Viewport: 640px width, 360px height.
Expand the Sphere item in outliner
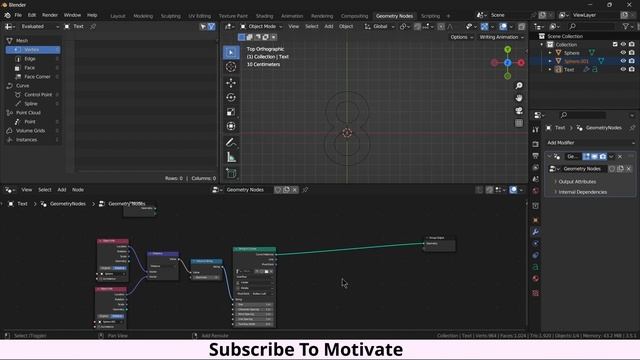point(550,53)
